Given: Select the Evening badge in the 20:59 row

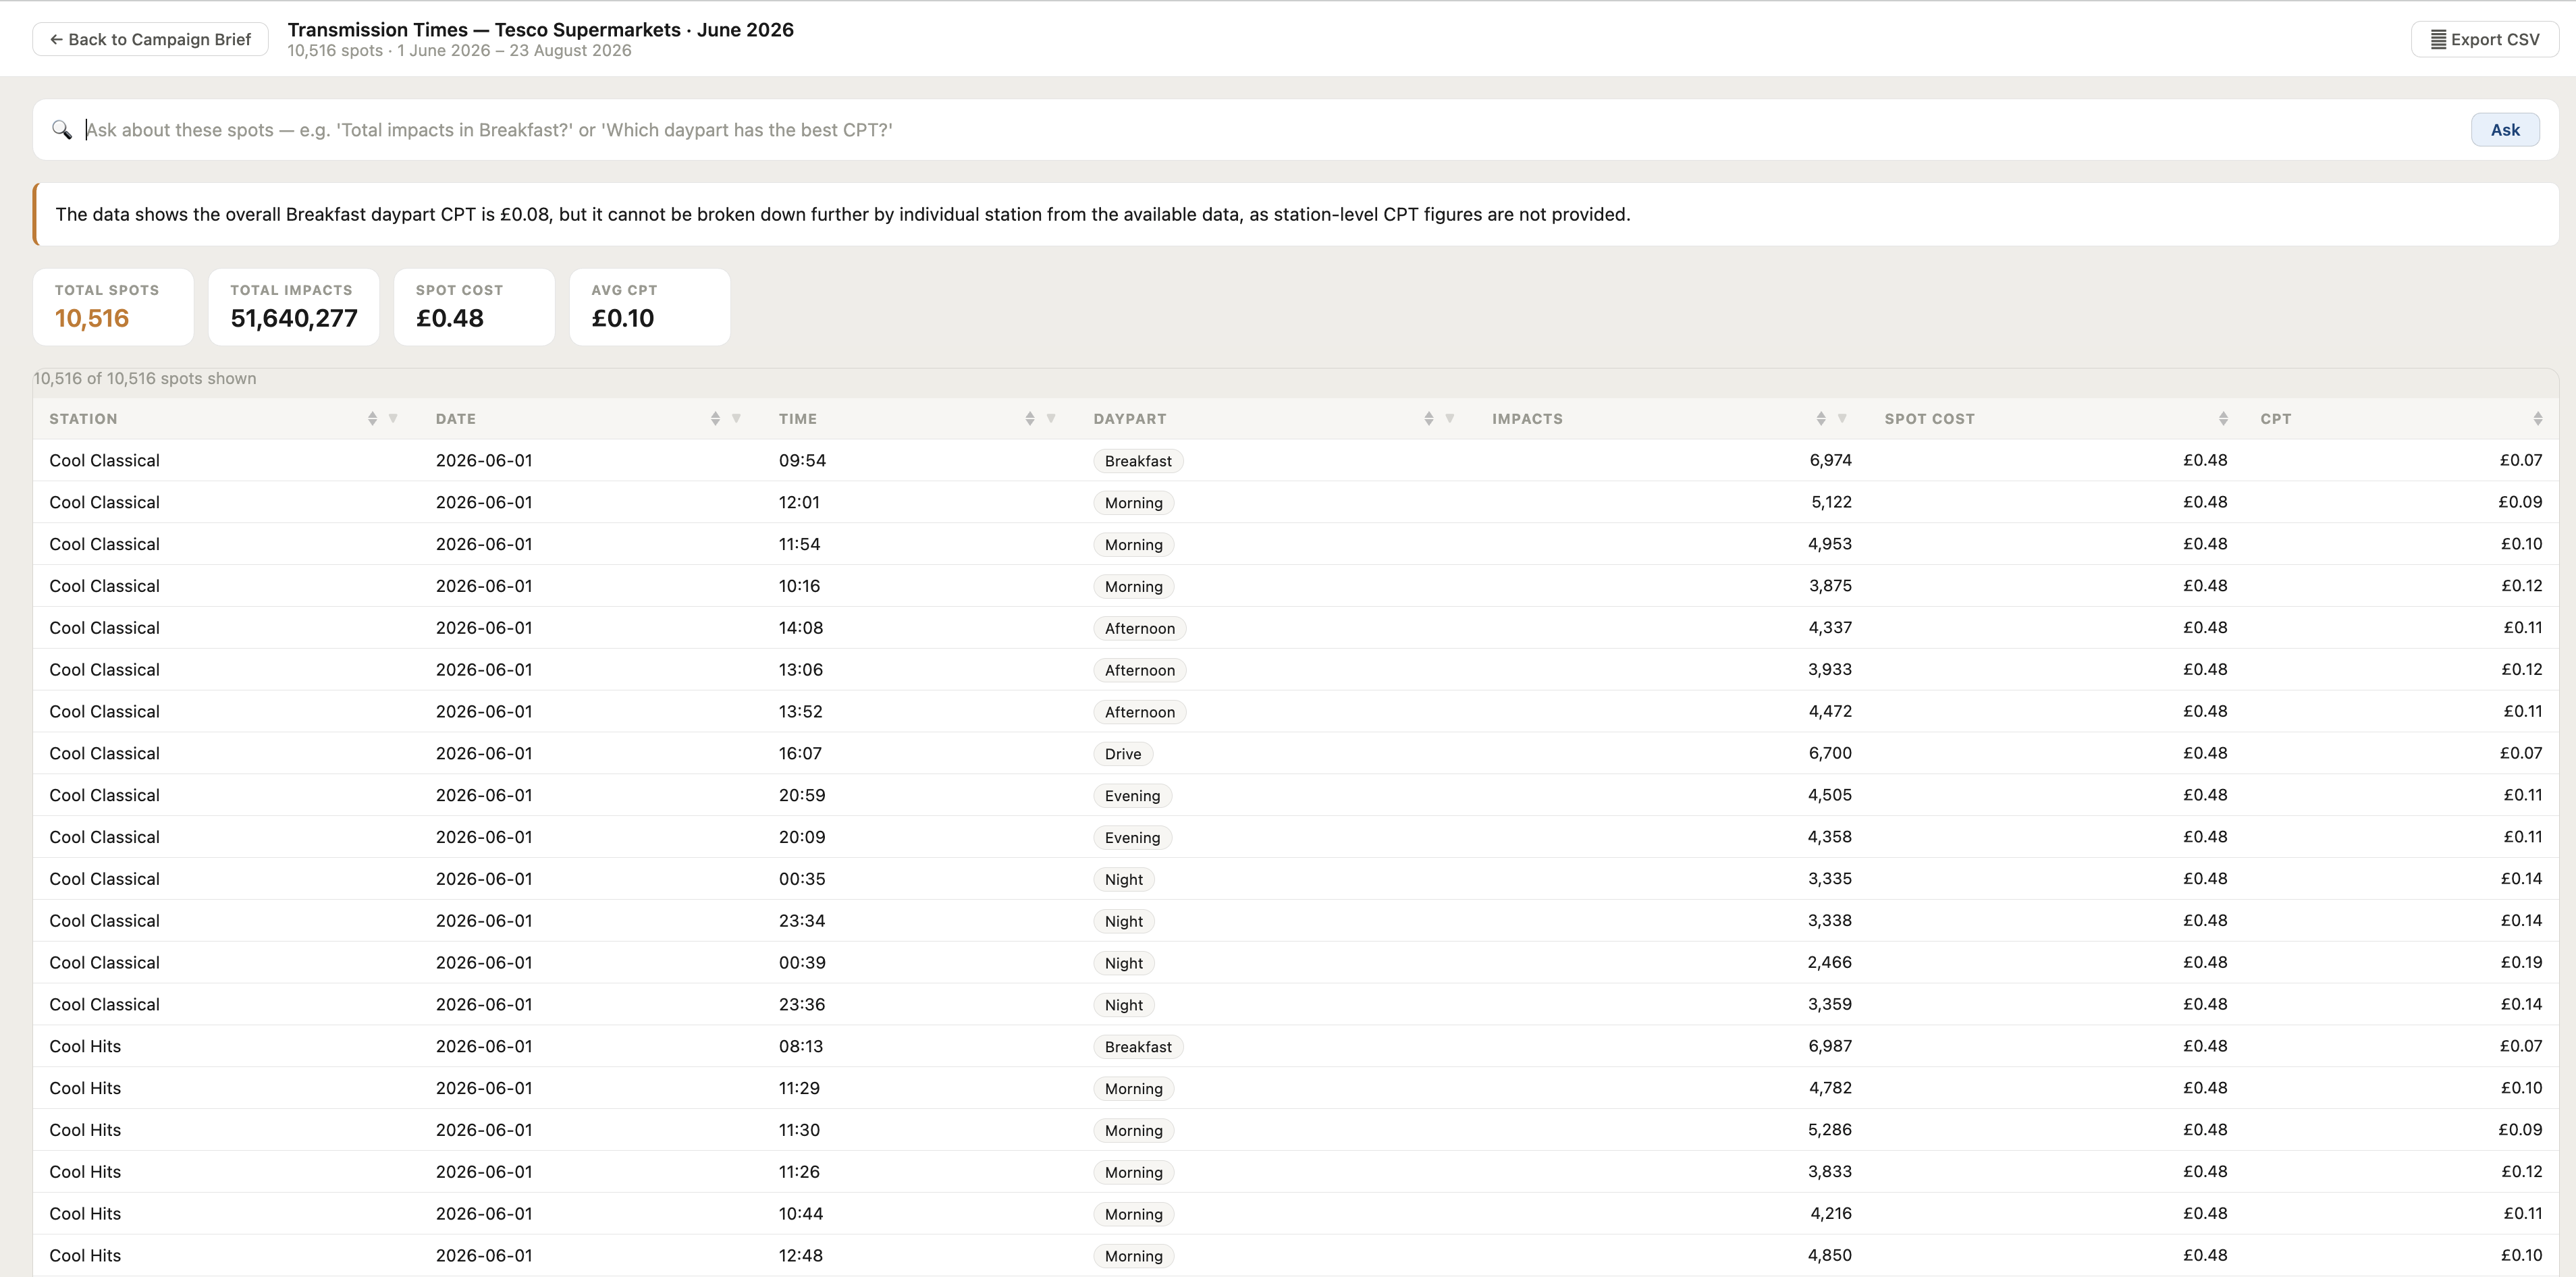Looking at the screenshot, I should point(1132,796).
